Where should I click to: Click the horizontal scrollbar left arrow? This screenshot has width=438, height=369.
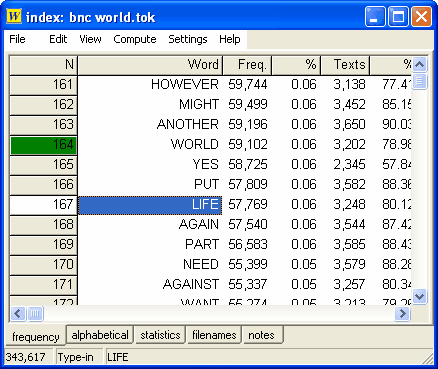point(18,314)
